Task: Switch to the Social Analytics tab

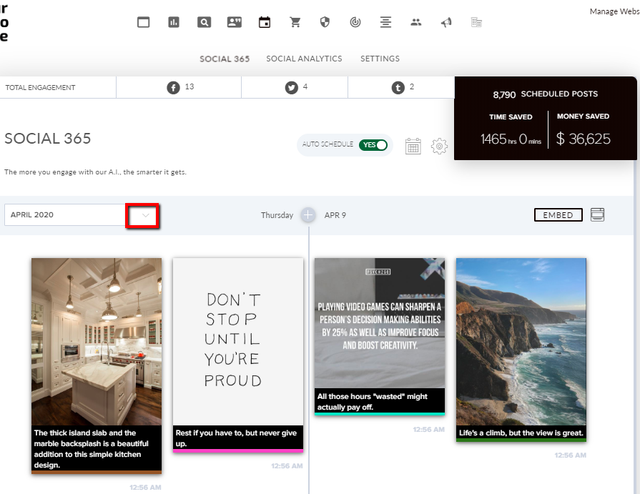Action: click(304, 59)
